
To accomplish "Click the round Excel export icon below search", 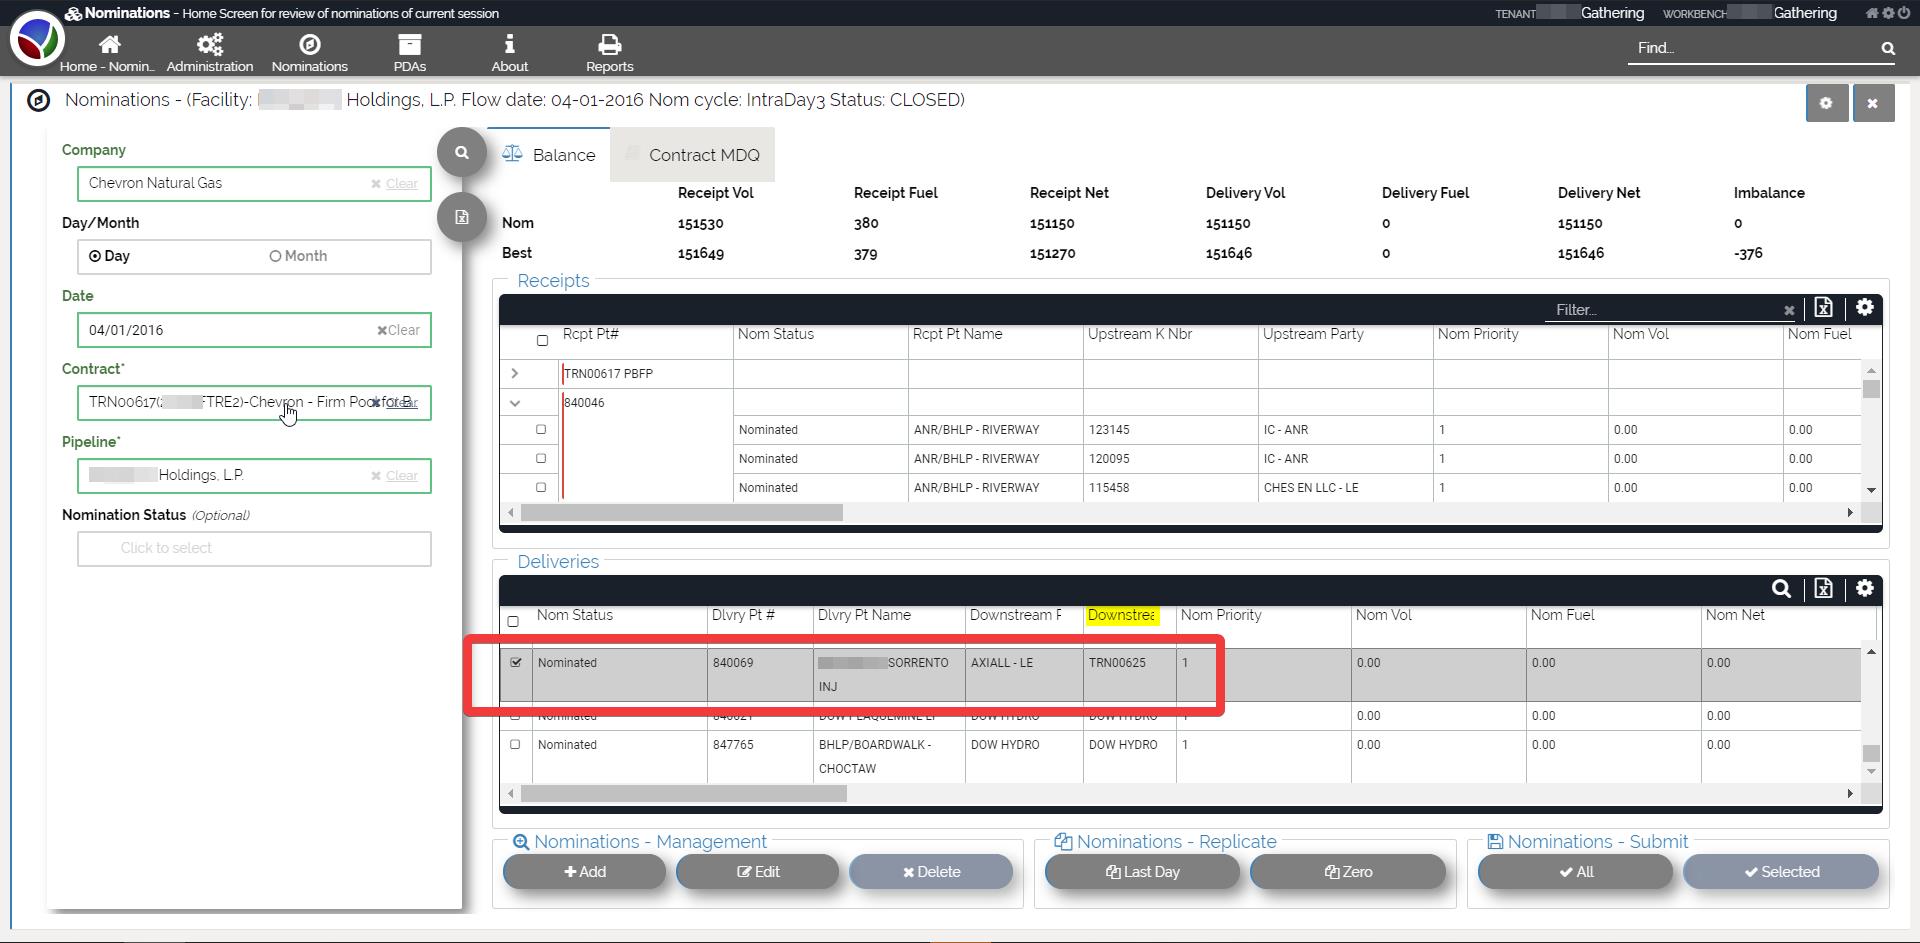I will 461,217.
